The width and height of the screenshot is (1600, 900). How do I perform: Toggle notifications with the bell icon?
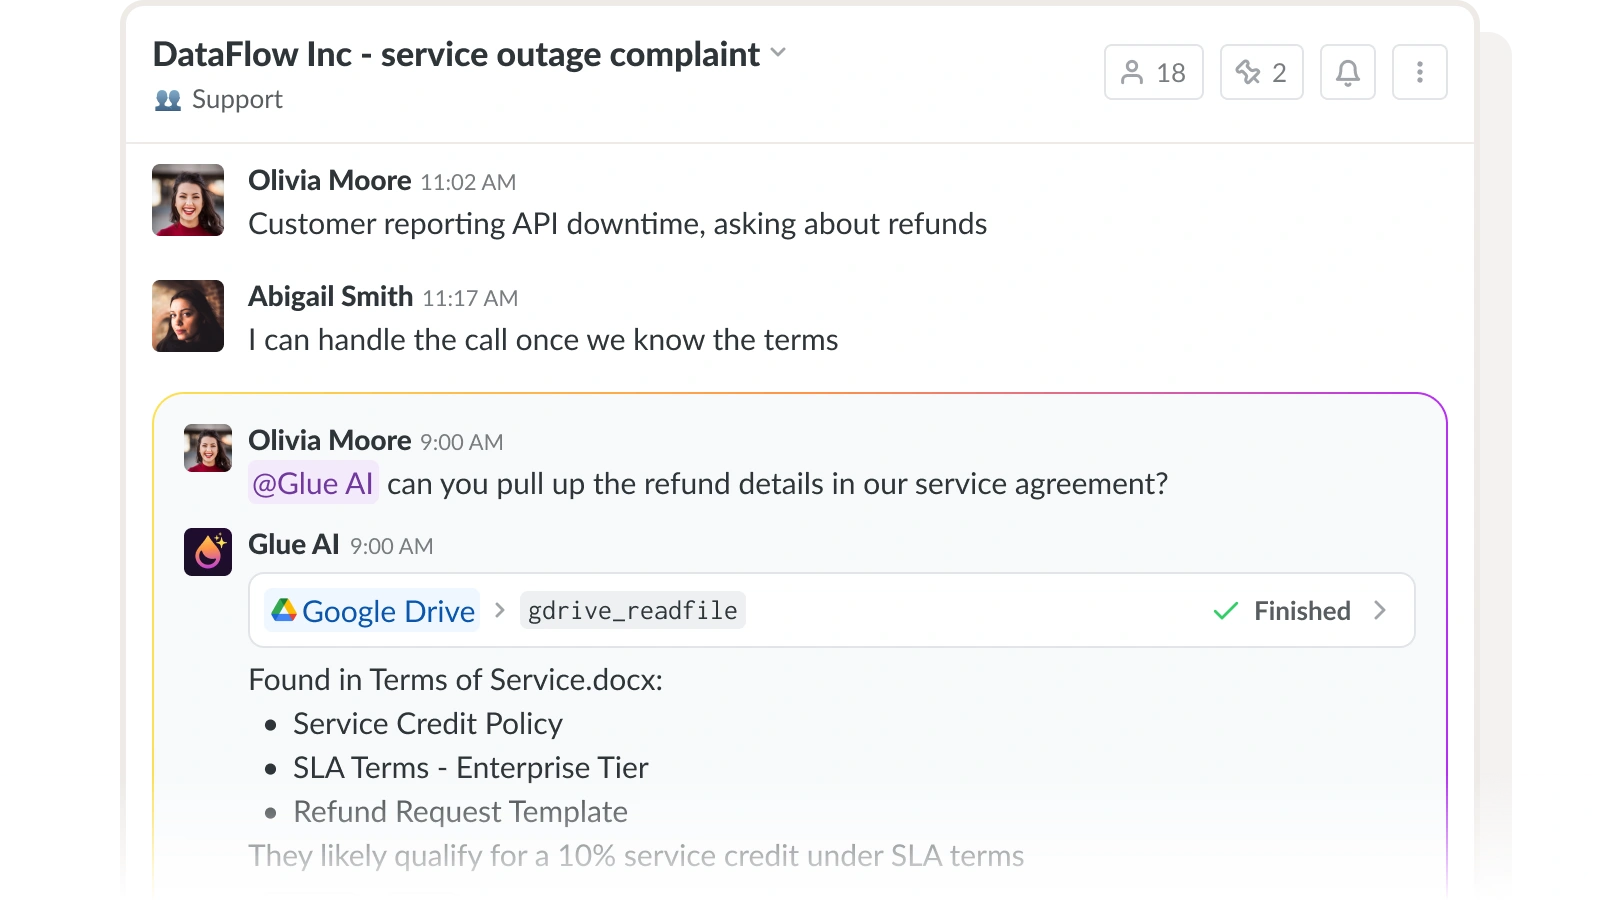1347,72
